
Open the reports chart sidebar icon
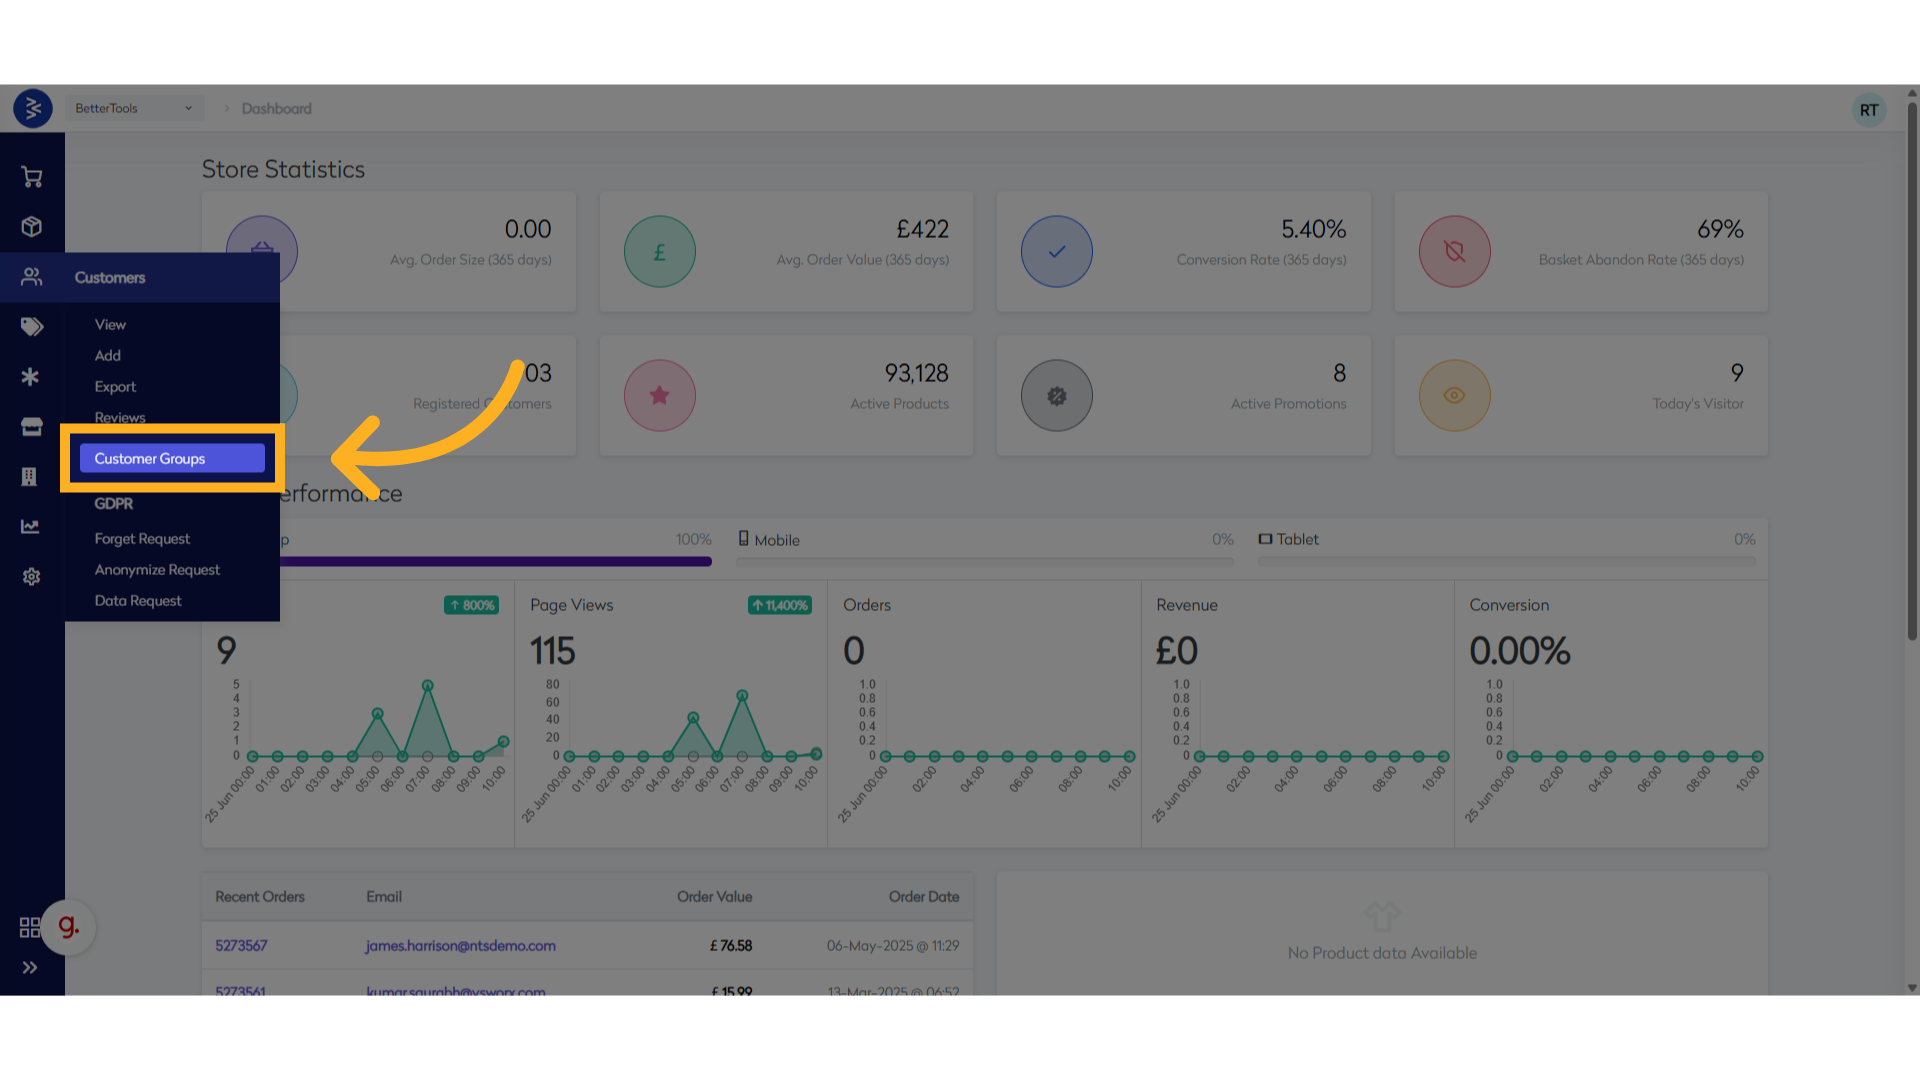click(31, 527)
